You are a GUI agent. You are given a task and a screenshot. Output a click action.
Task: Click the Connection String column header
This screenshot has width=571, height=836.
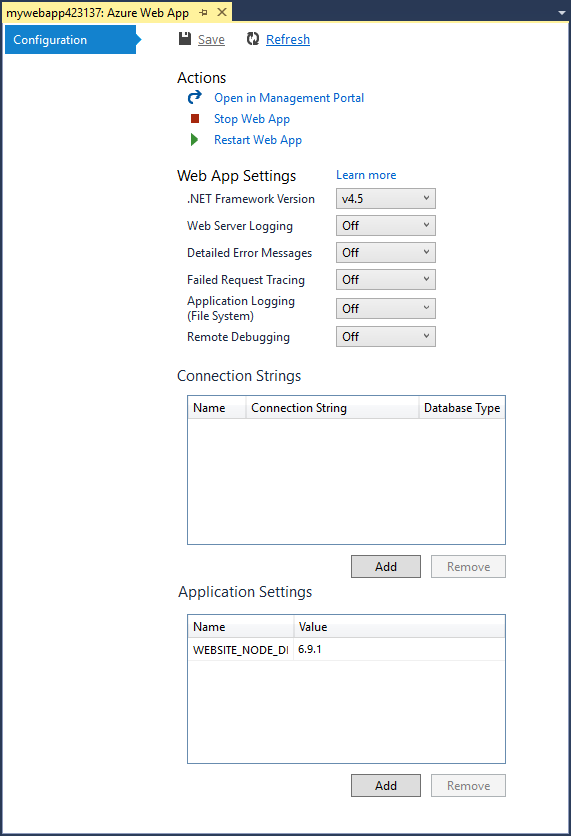pos(332,408)
